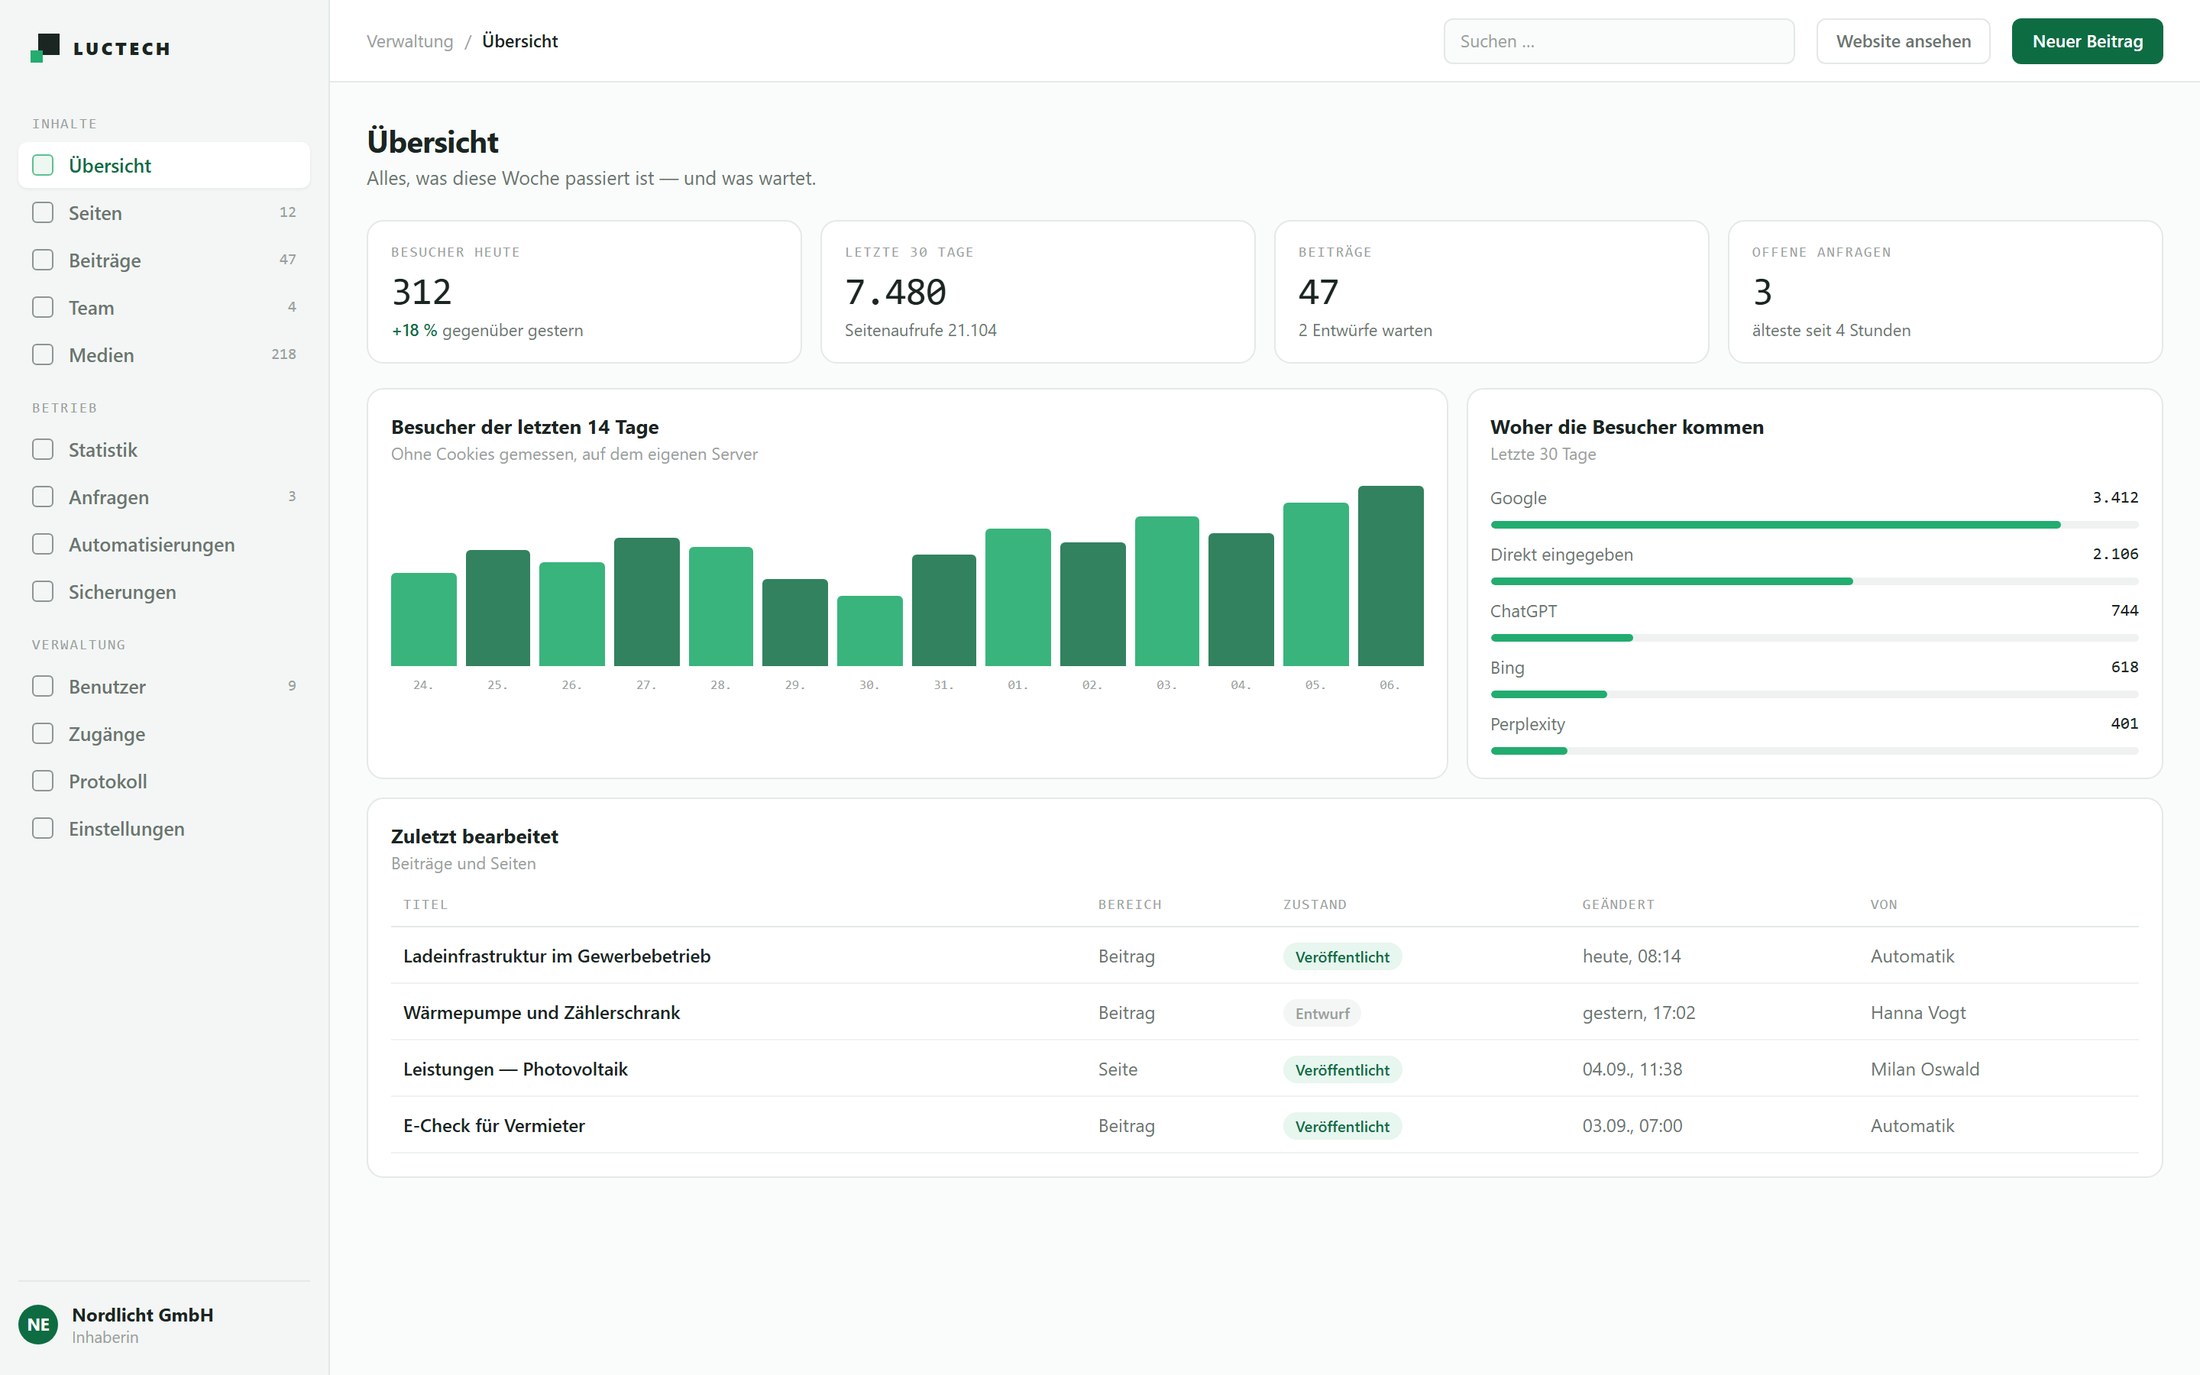Click the Letzte 30 Tage stat card
Image resolution: width=2200 pixels, height=1375 pixels.
pyautogui.click(x=1037, y=291)
